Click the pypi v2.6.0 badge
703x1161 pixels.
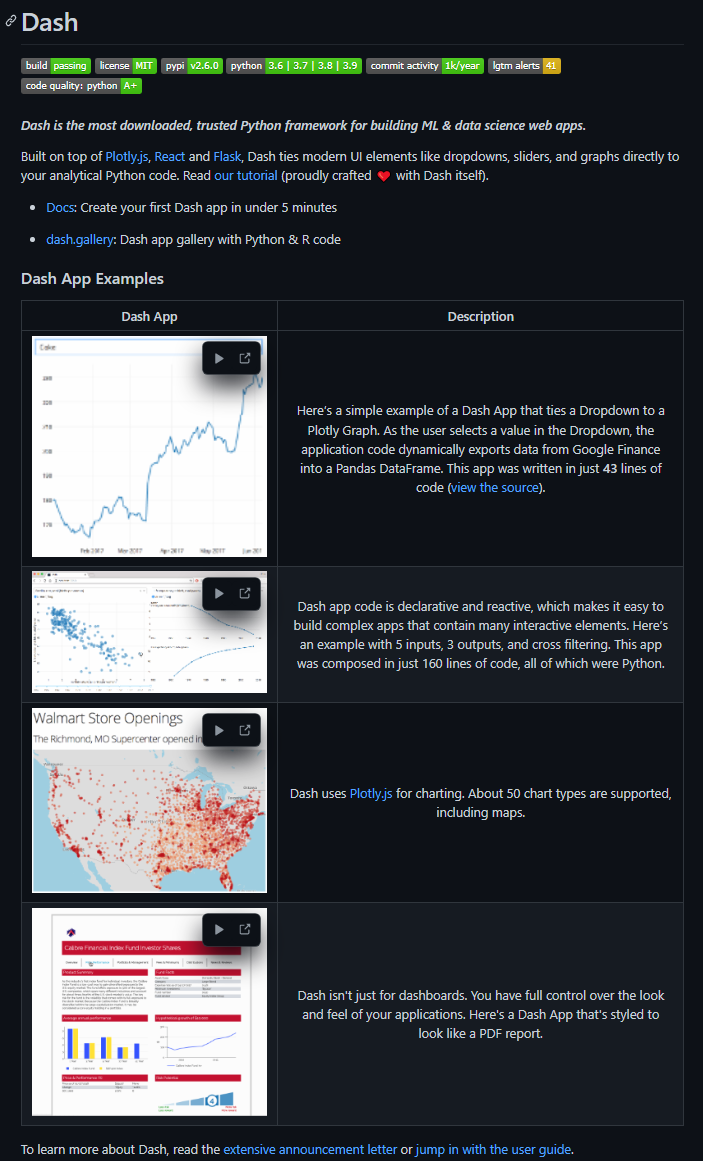click(x=192, y=66)
